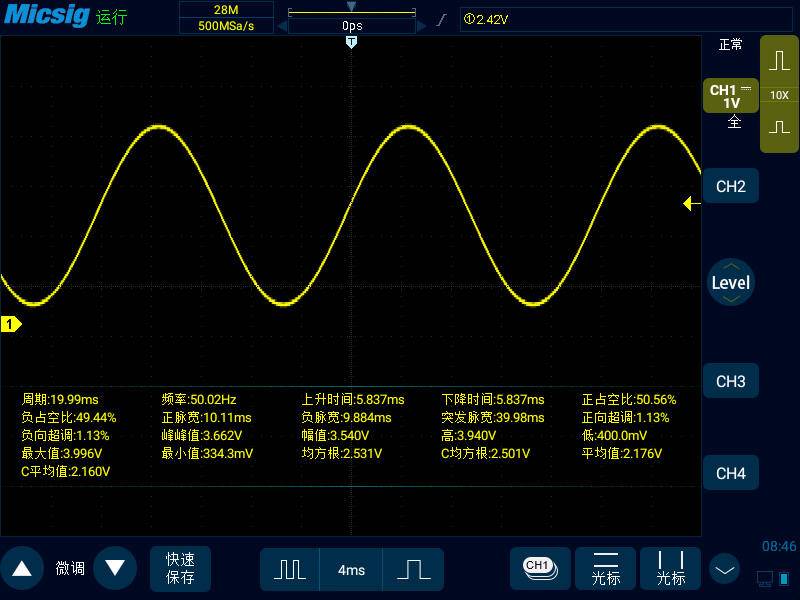Open the 4ms timebase setting
Screen dimensions: 800x600
(x=351, y=569)
